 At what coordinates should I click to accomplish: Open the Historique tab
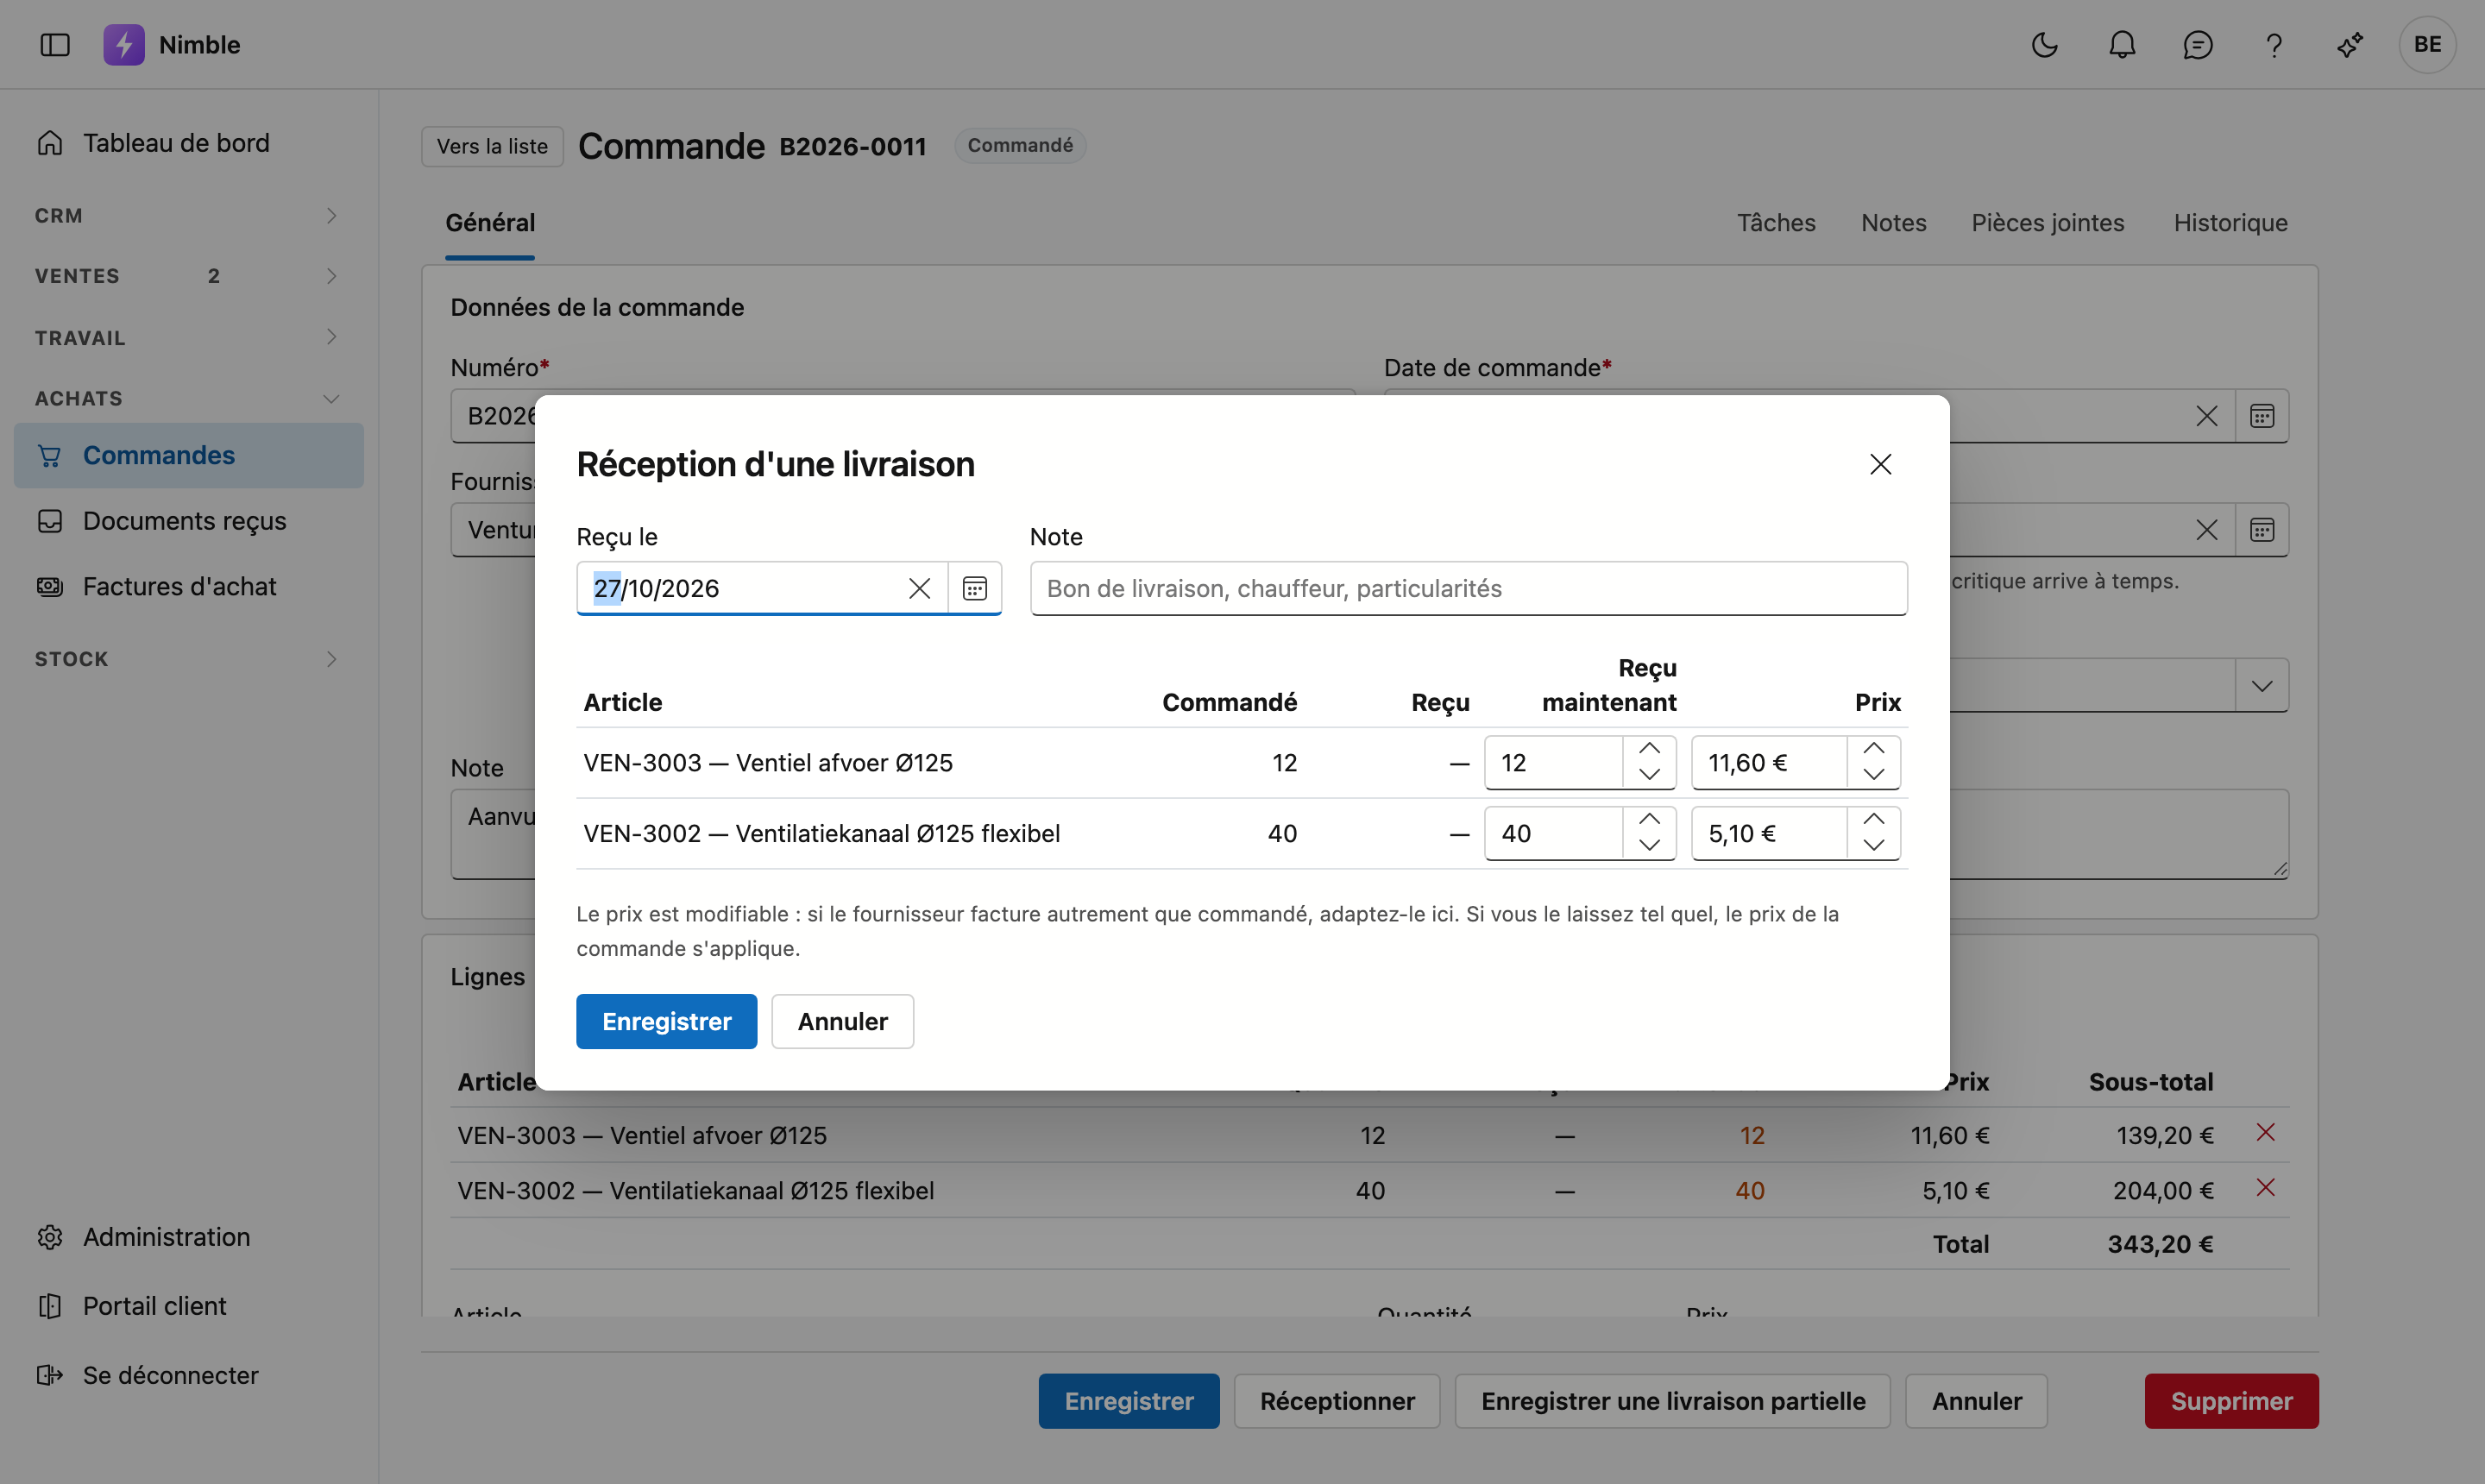(2230, 223)
